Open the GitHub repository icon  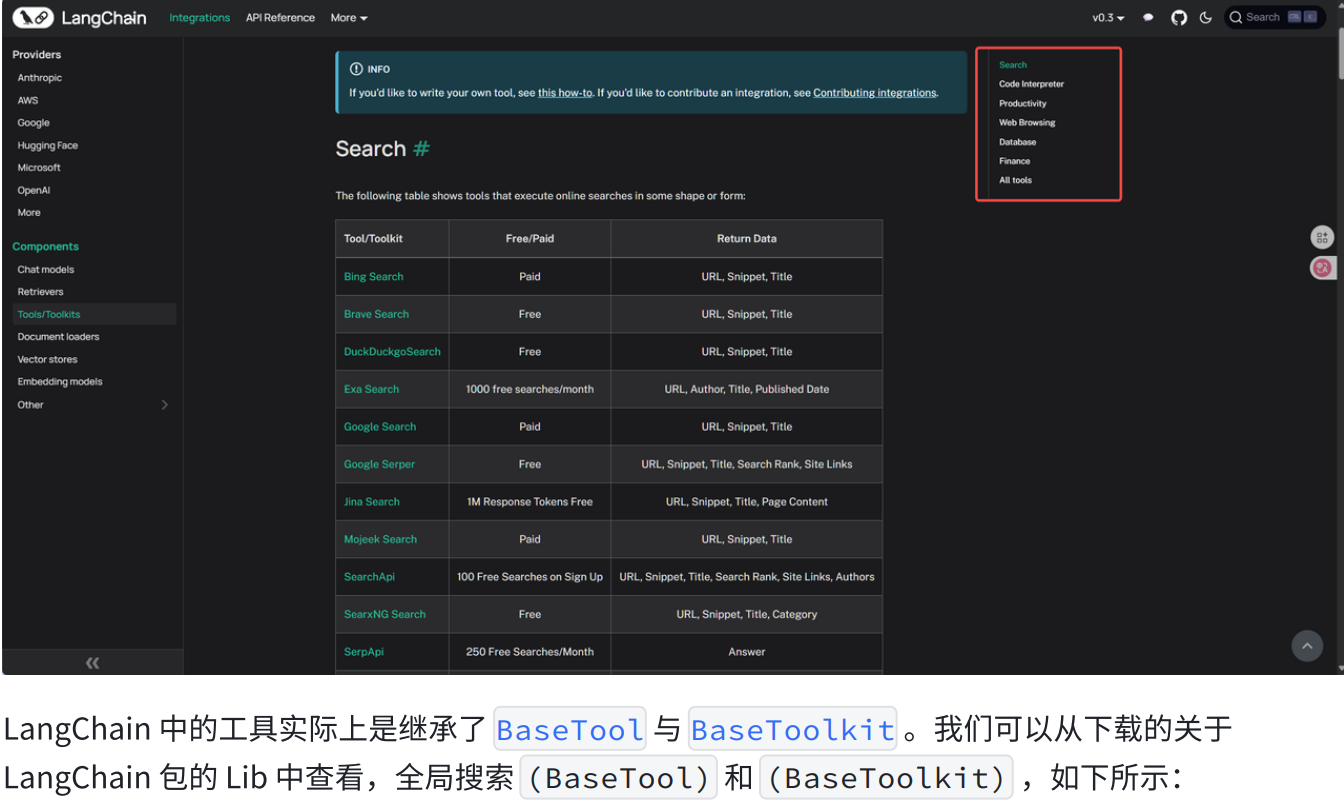click(1179, 17)
